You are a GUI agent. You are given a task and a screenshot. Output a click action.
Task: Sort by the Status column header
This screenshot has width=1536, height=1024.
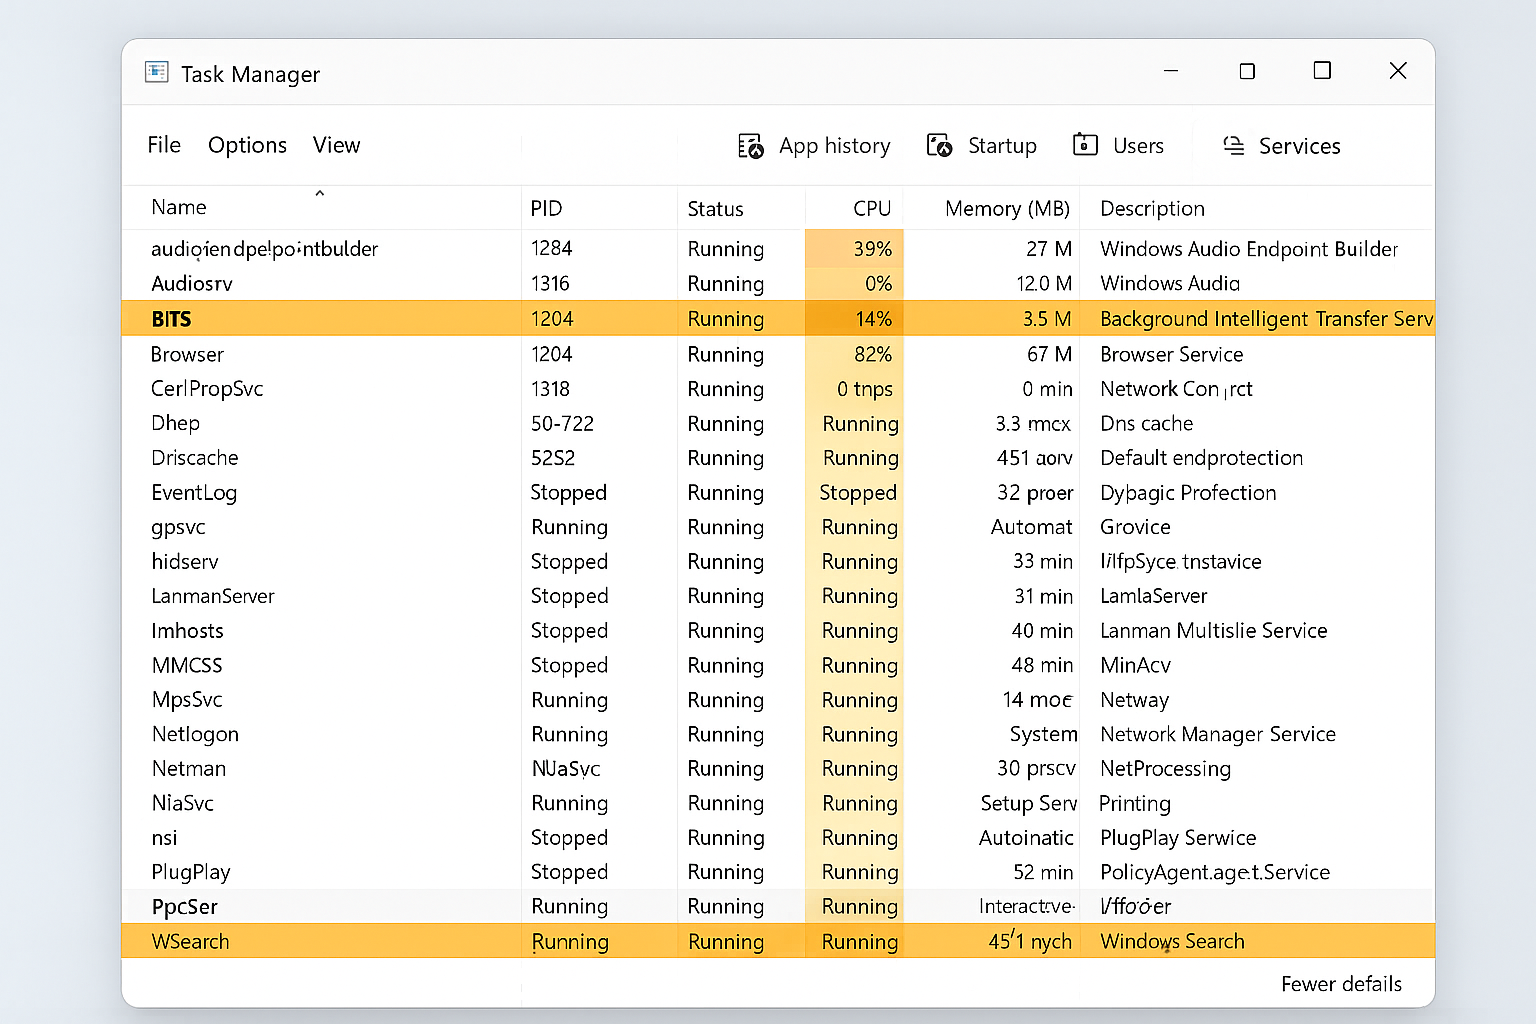click(715, 209)
